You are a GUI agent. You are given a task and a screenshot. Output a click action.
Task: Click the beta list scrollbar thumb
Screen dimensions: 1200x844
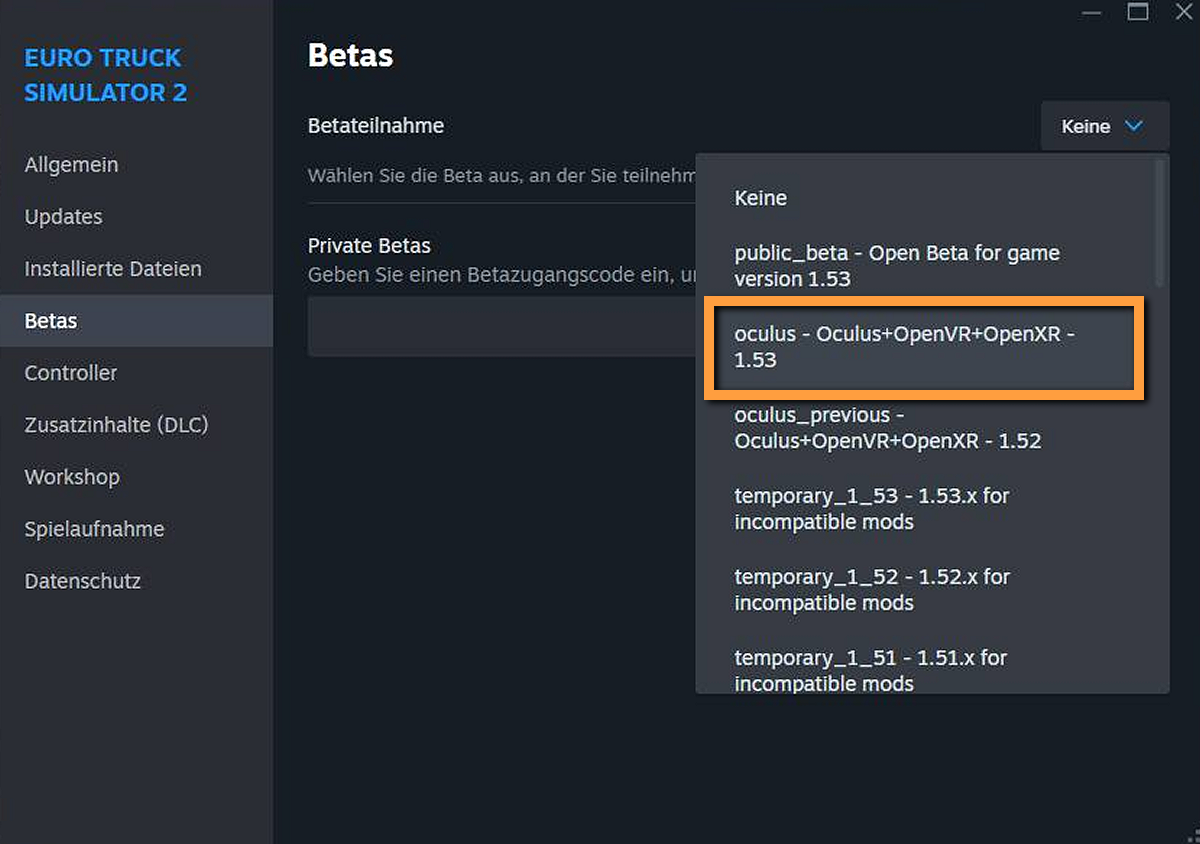[1160, 222]
